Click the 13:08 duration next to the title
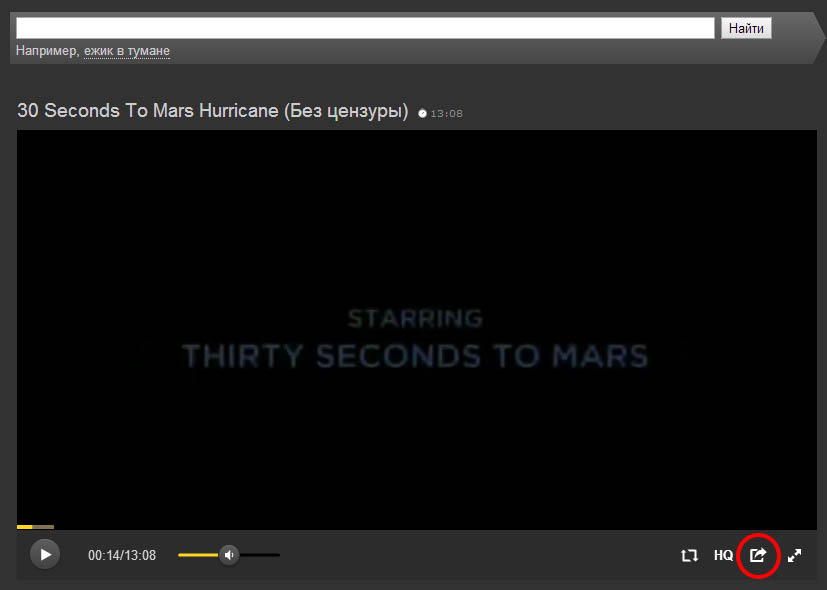827x590 pixels. click(x=447, y=113)
